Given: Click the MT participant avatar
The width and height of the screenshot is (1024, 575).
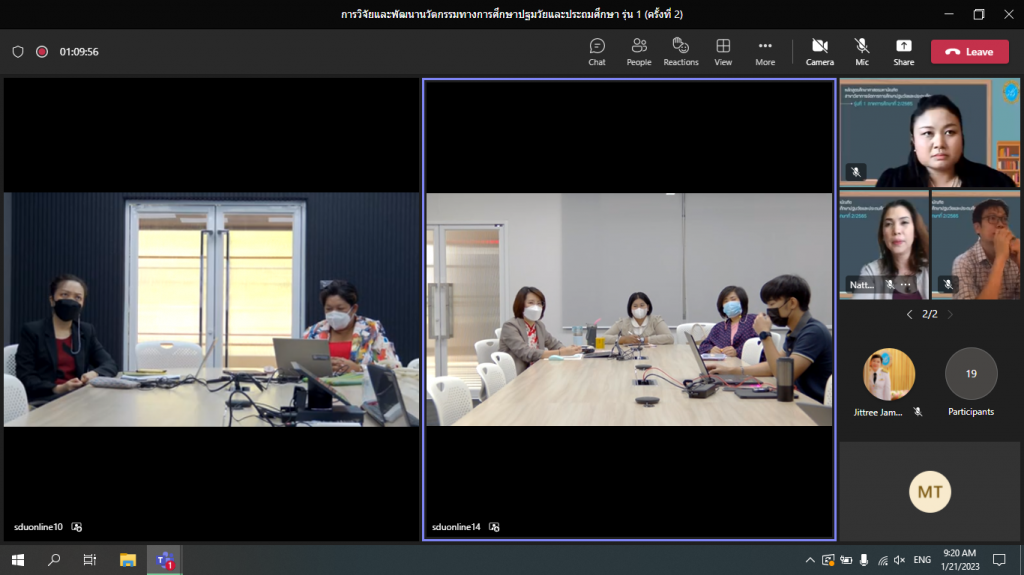Looking at the screenshot, I should click(x=930, y=491).
